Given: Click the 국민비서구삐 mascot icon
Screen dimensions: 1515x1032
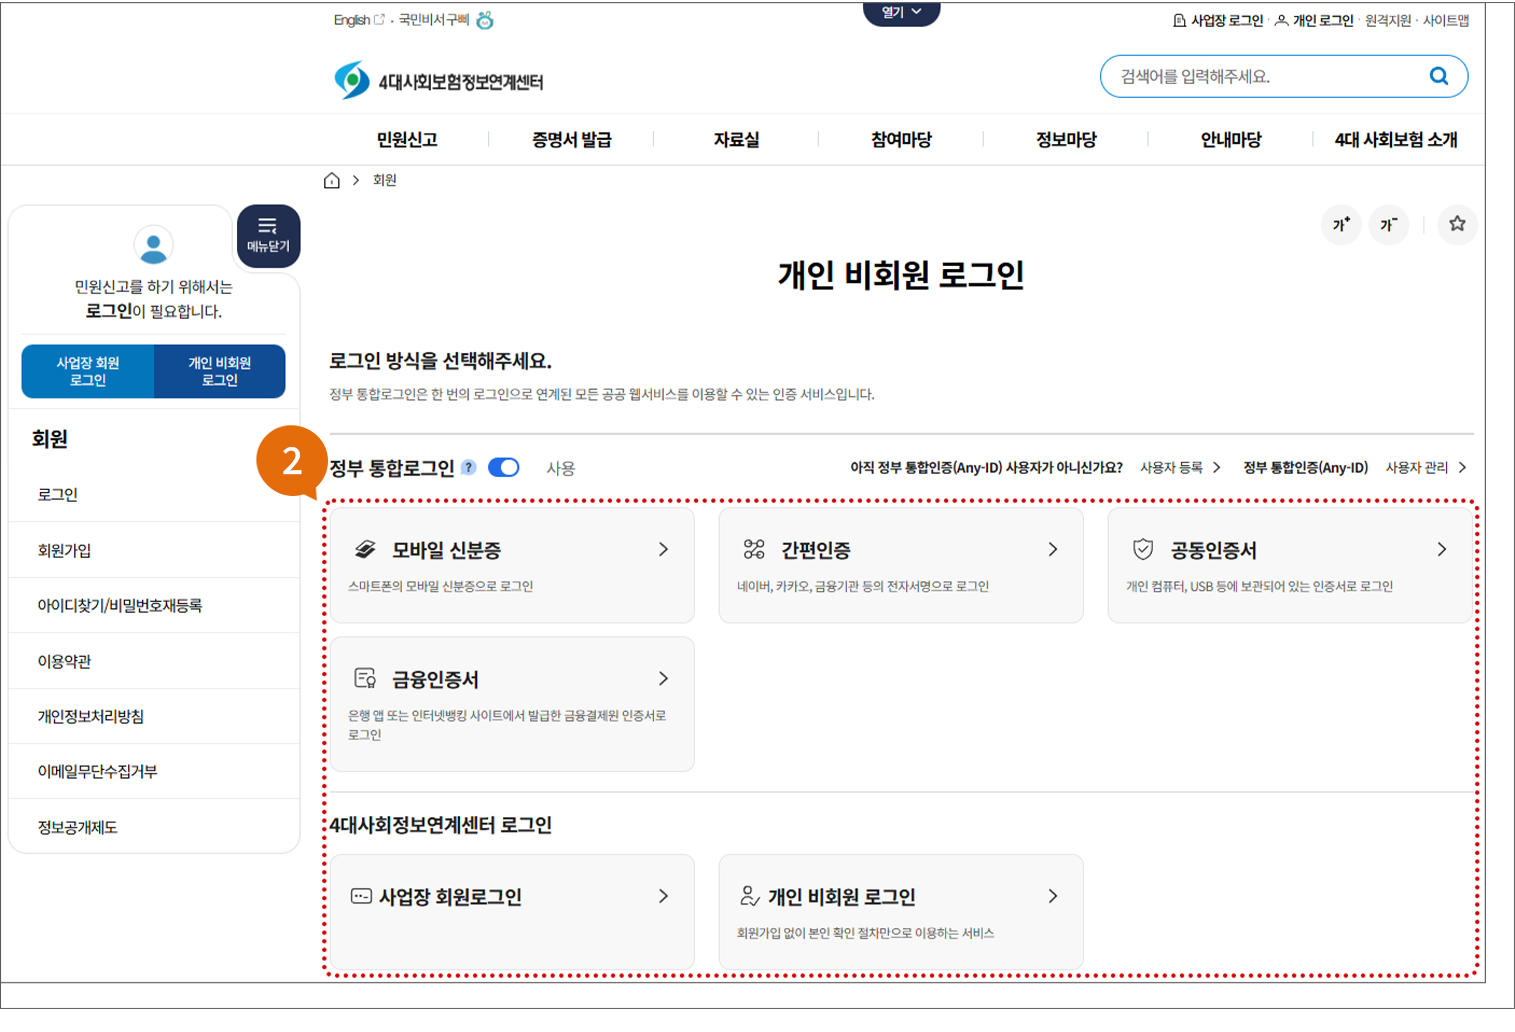Looking at the screenshot, I should tap(485, 20).
